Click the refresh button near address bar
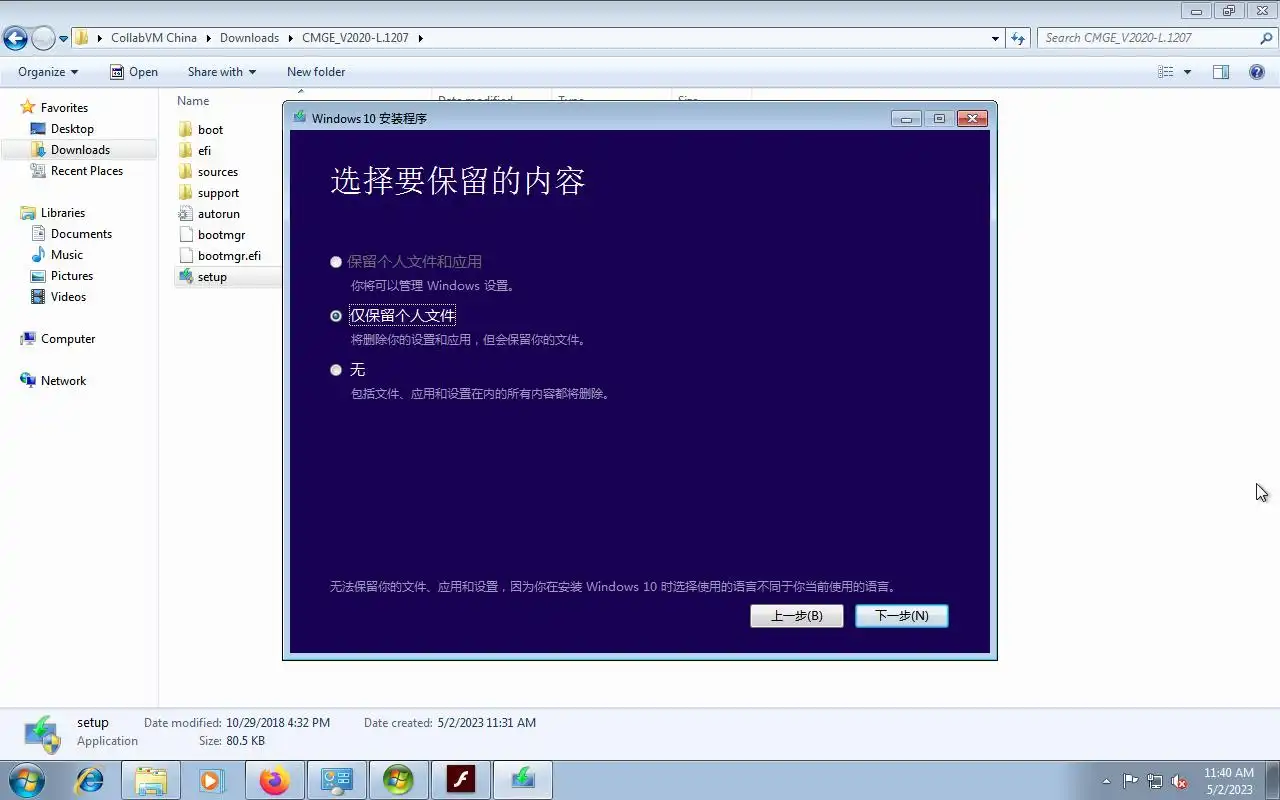This screenshot has height=800, width=1280. pos(1018,38)
